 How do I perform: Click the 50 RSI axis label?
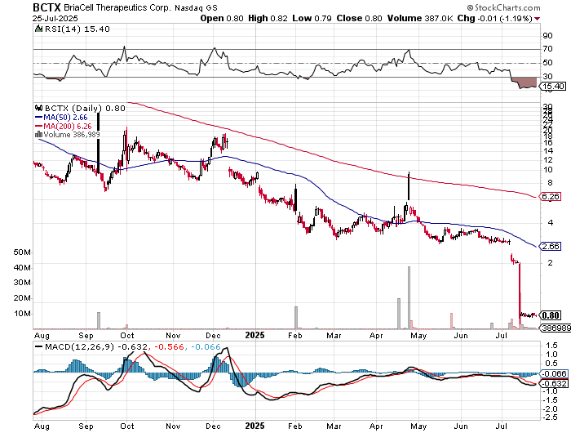point(547,63)
